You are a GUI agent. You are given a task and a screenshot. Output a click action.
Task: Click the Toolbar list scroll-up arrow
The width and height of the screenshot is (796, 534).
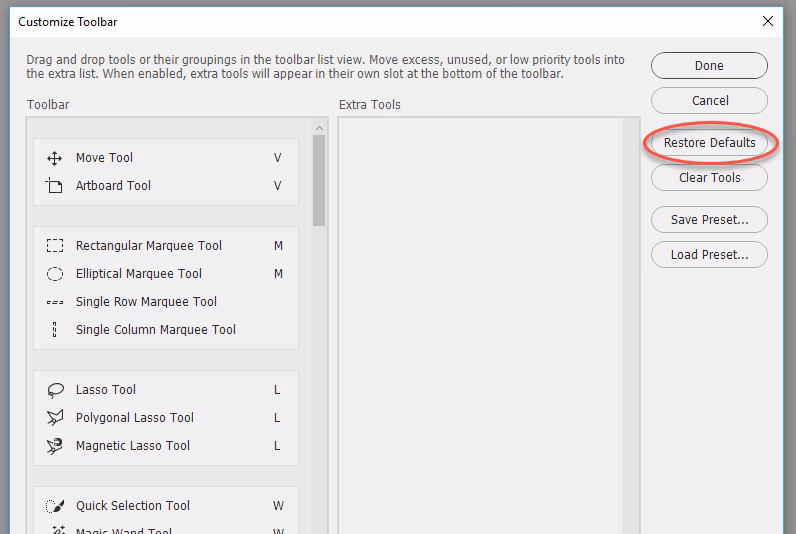tap(319, 127)
